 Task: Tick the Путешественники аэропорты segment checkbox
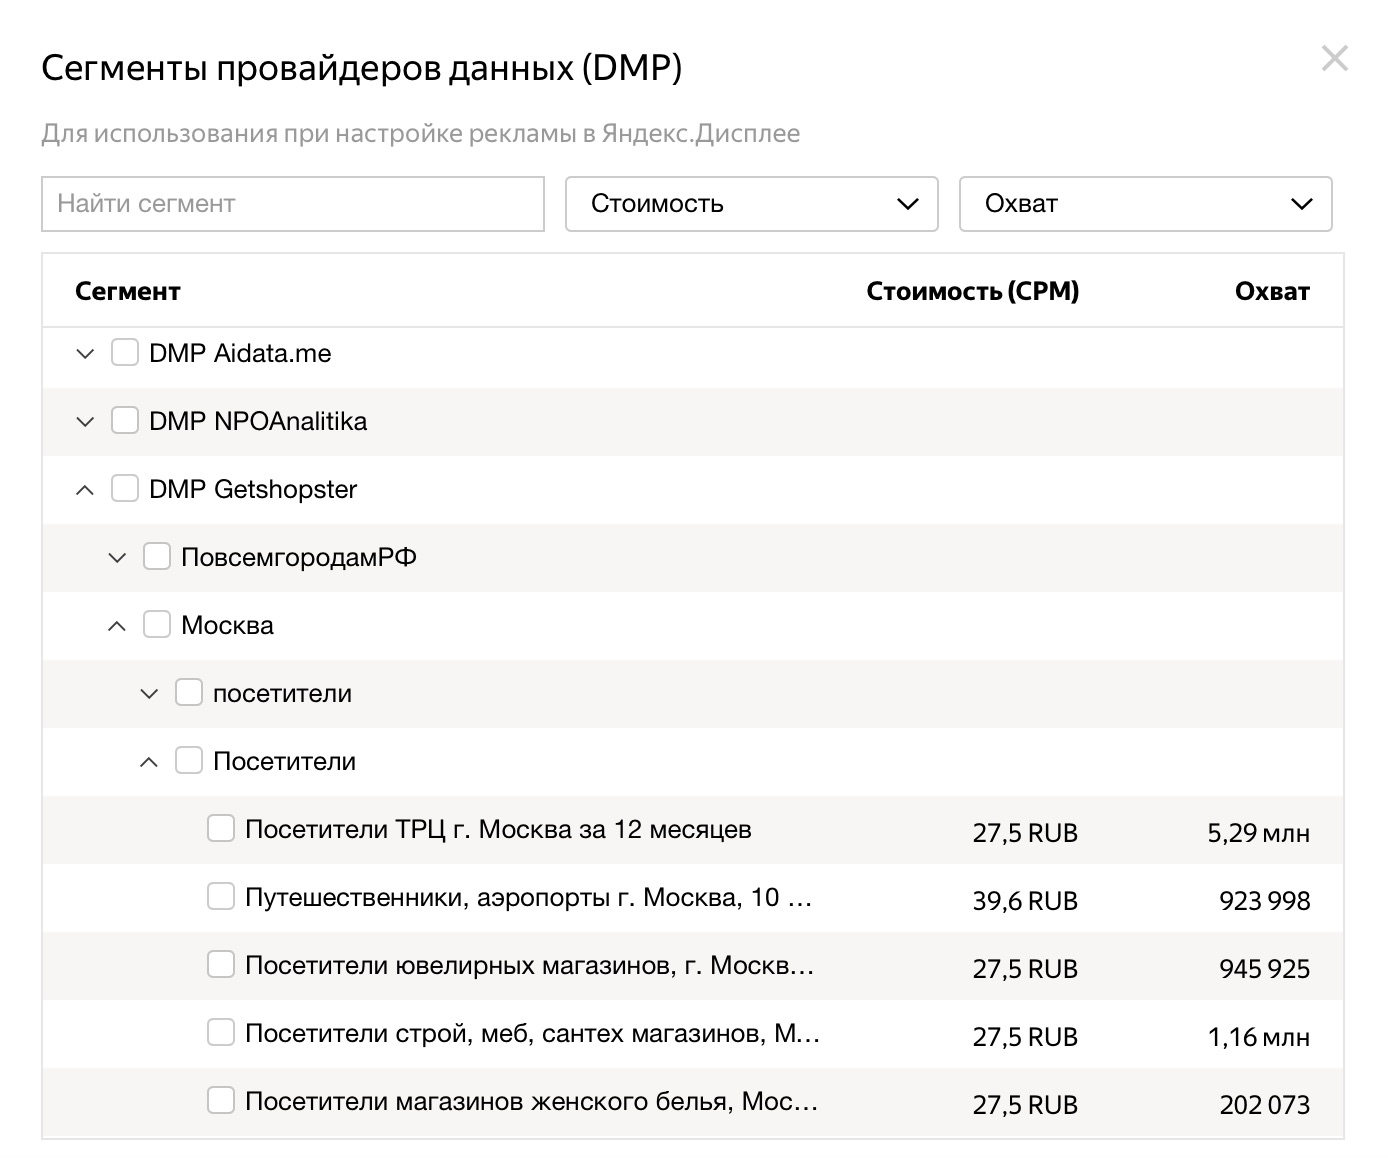tap(220, 897)
